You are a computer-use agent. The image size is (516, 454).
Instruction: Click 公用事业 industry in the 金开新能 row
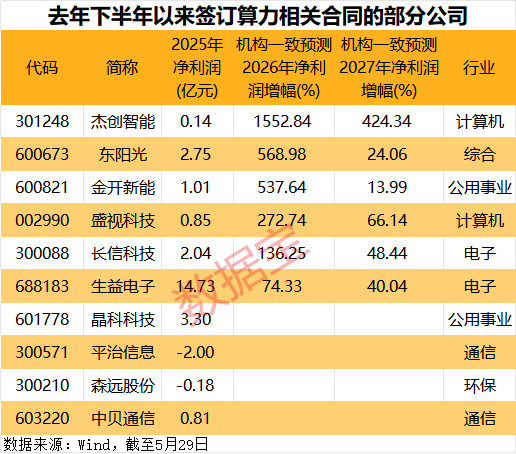(479, 187)
